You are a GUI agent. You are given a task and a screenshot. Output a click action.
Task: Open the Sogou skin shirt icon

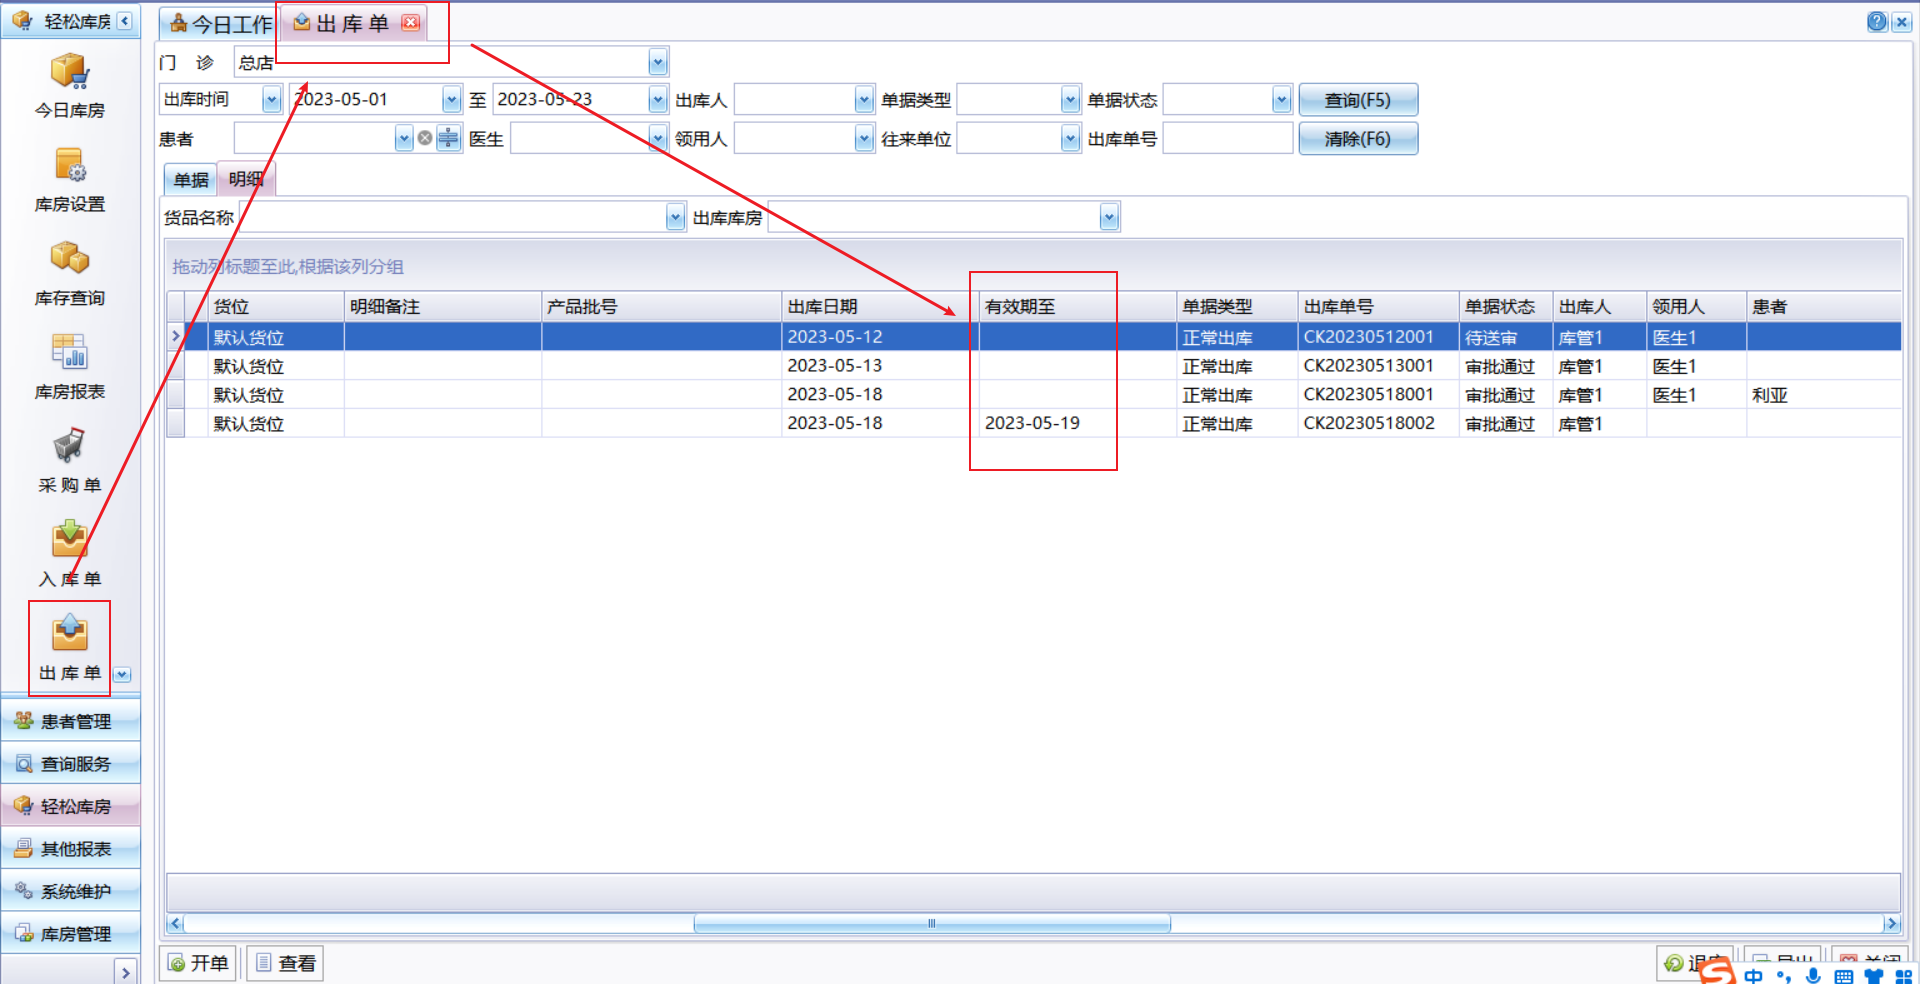pos(1873,976)
